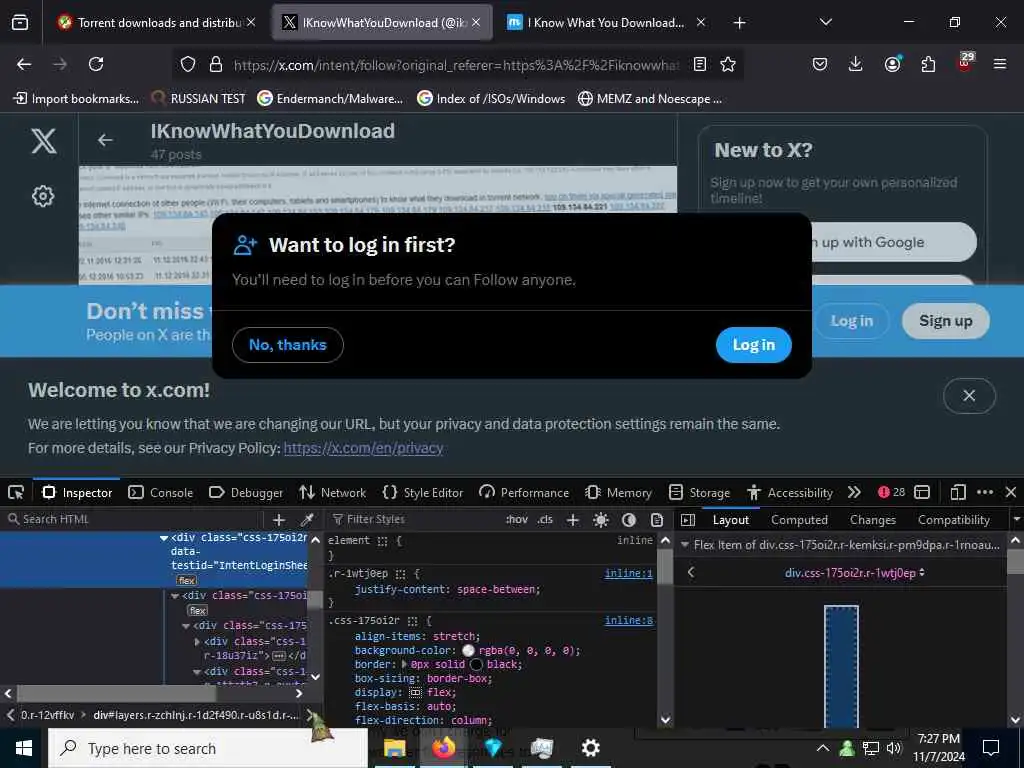Collapse the IntentLoginSheet div node
This screenshot has height=768, width=1024.
click(164, 538)
